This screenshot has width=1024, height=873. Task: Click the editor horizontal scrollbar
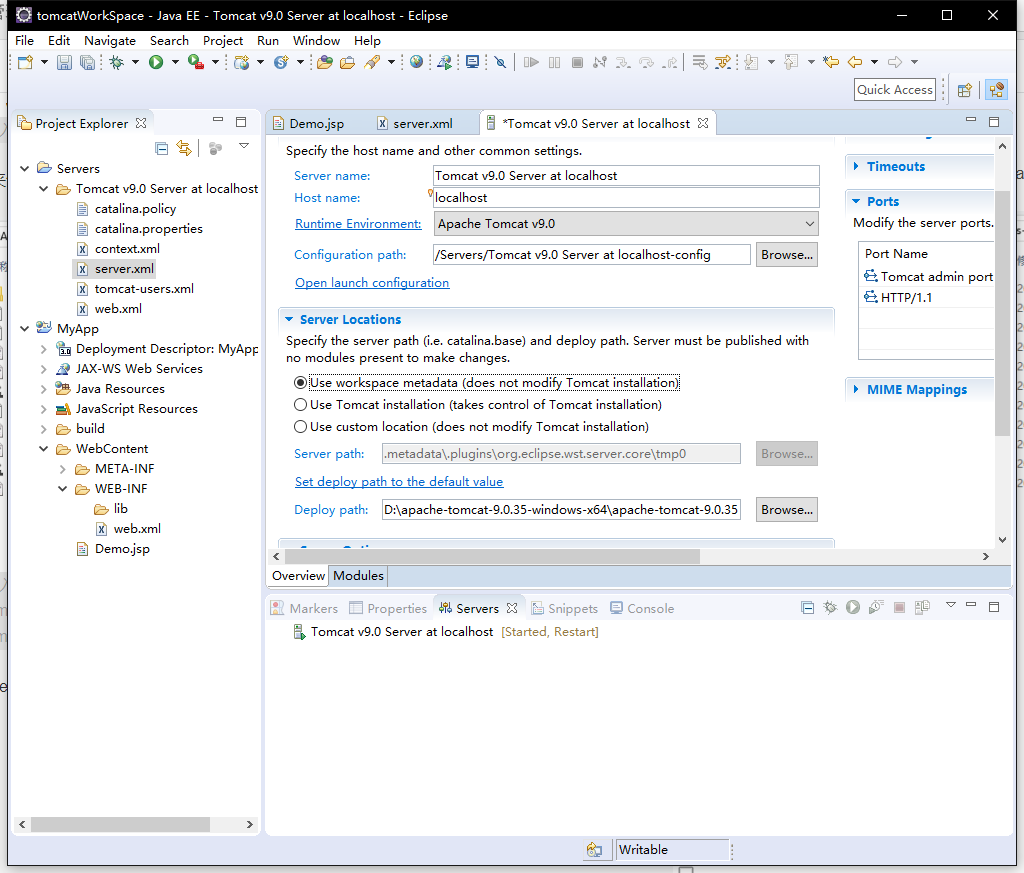pos(492,556)
